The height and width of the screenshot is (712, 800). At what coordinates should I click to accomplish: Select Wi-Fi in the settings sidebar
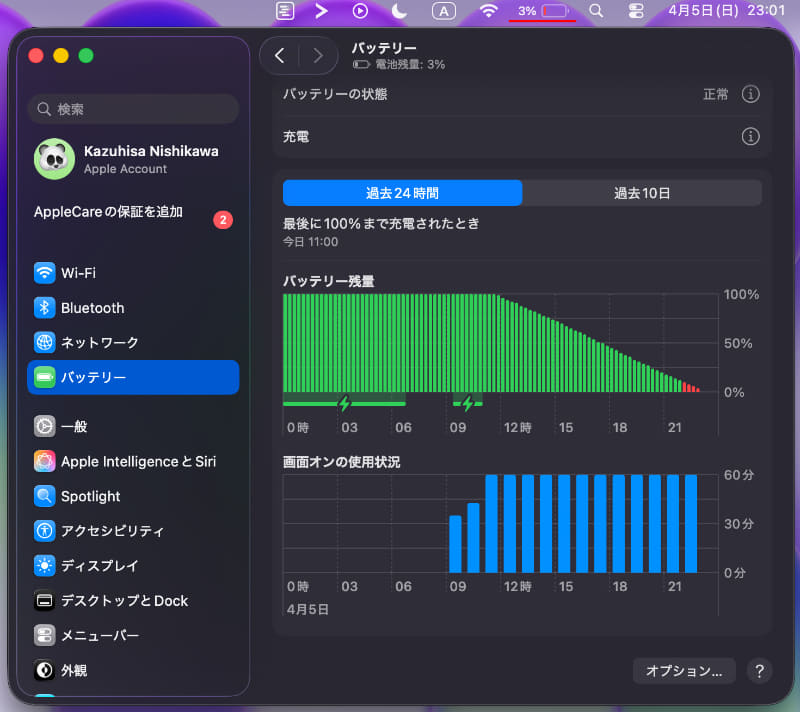pos(90,273)
